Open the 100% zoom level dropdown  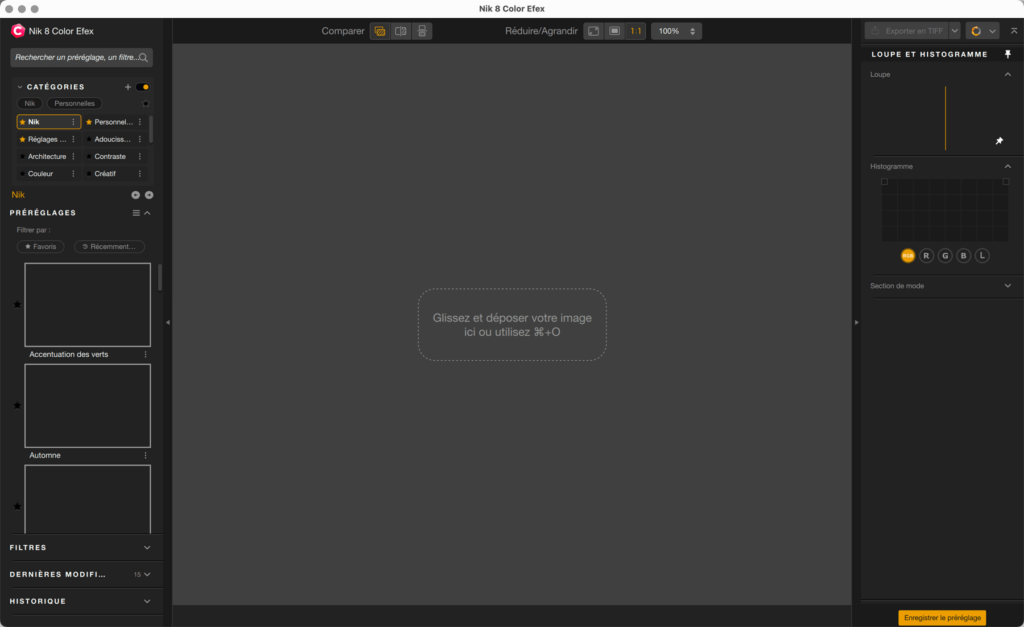tap(677, 31)
